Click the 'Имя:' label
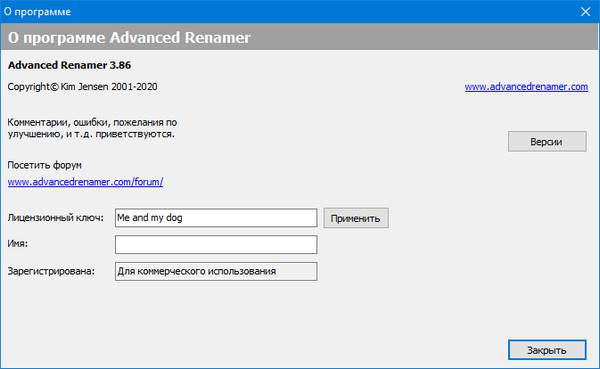 click(x=18, y=244)
